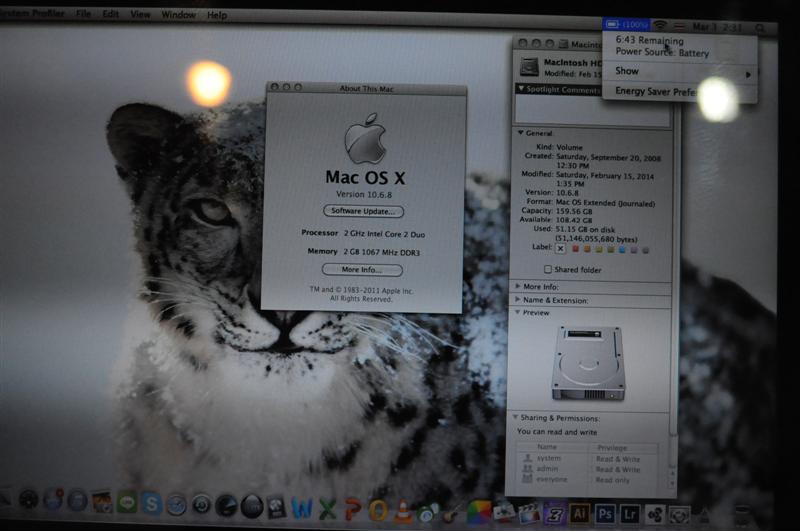800x531 pixels.
Task: Apply the orange label color
Action: pos(587,249)
